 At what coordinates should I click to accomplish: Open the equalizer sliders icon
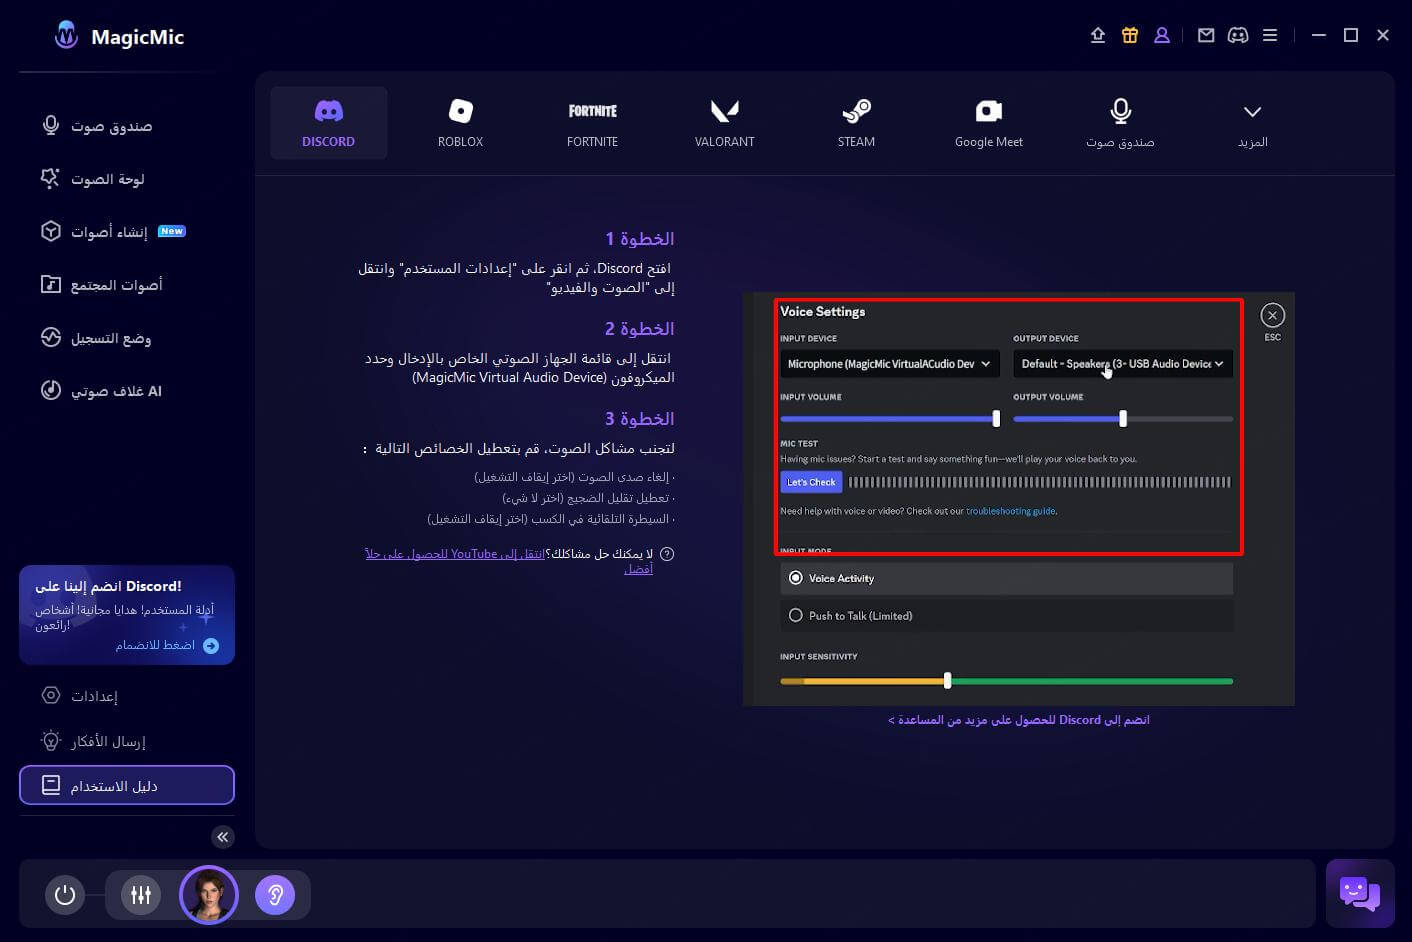pyautogui.click(x=141, y=895)
